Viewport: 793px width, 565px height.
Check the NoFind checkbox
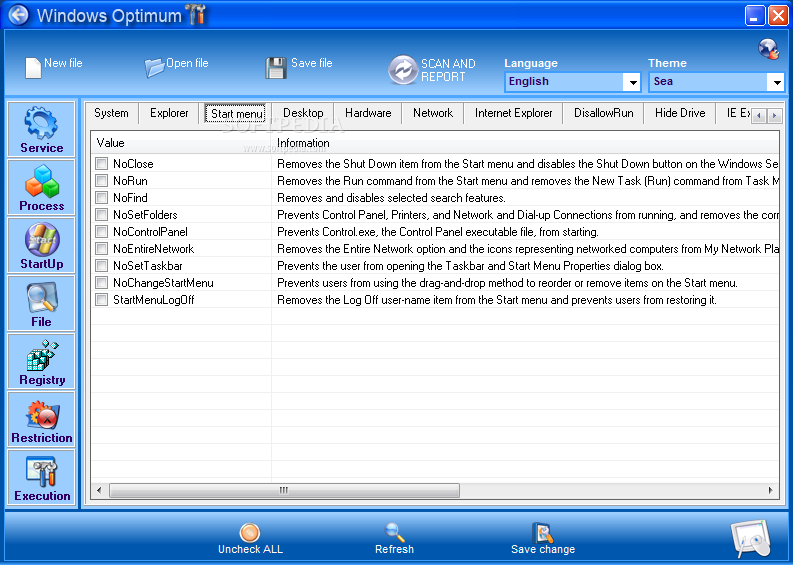point(102,197)
